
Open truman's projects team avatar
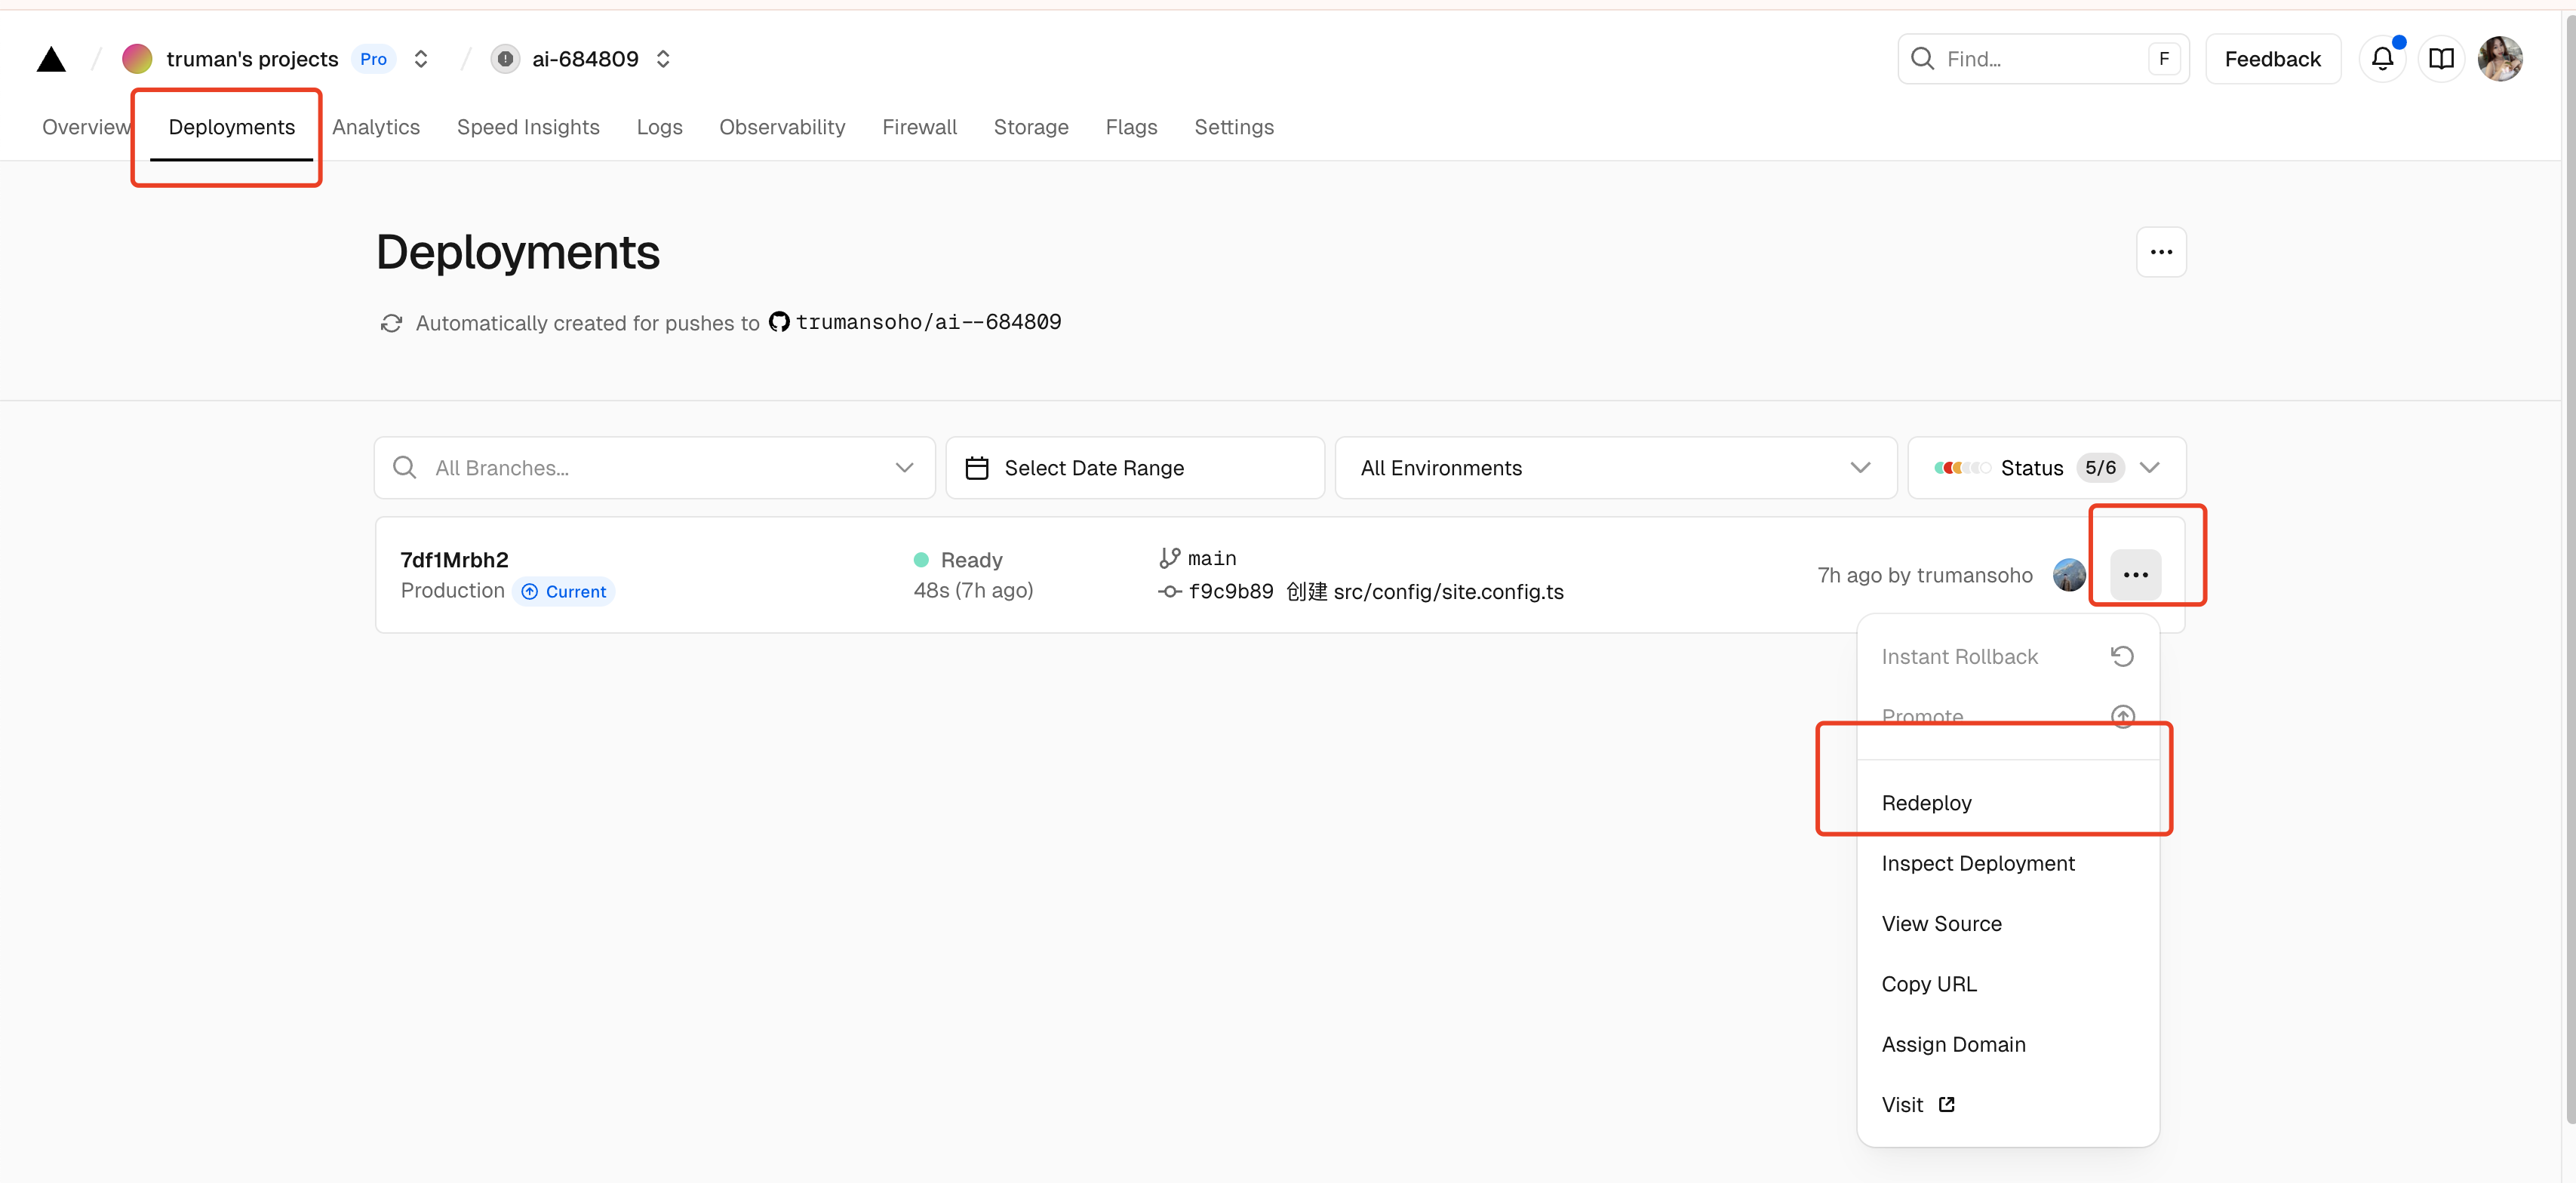click(137, 59)
